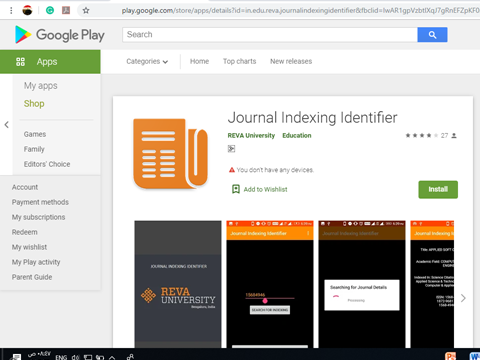The image size is (480, 360).
Task: Open the Games section
Action: click(x=35, y=134)
